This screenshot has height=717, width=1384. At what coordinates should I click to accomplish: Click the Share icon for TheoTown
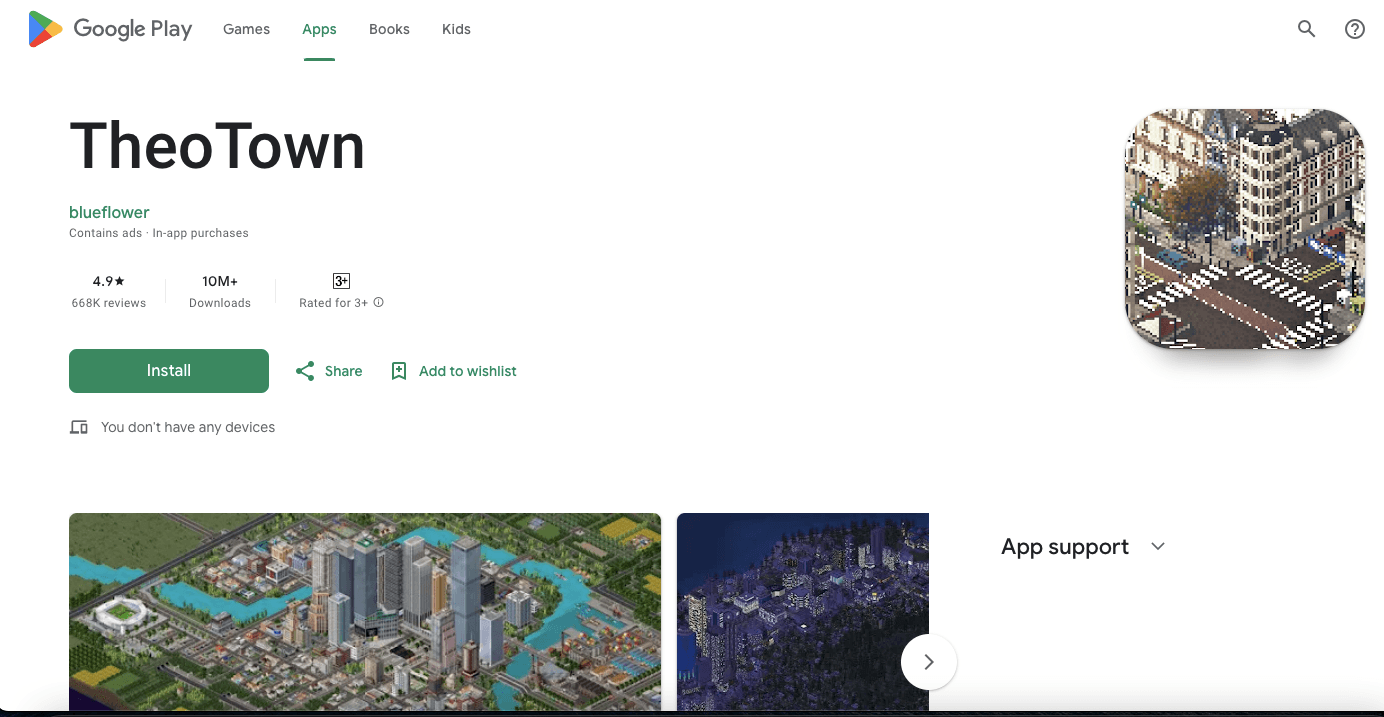pyautogui.click(x=305, y=370)
